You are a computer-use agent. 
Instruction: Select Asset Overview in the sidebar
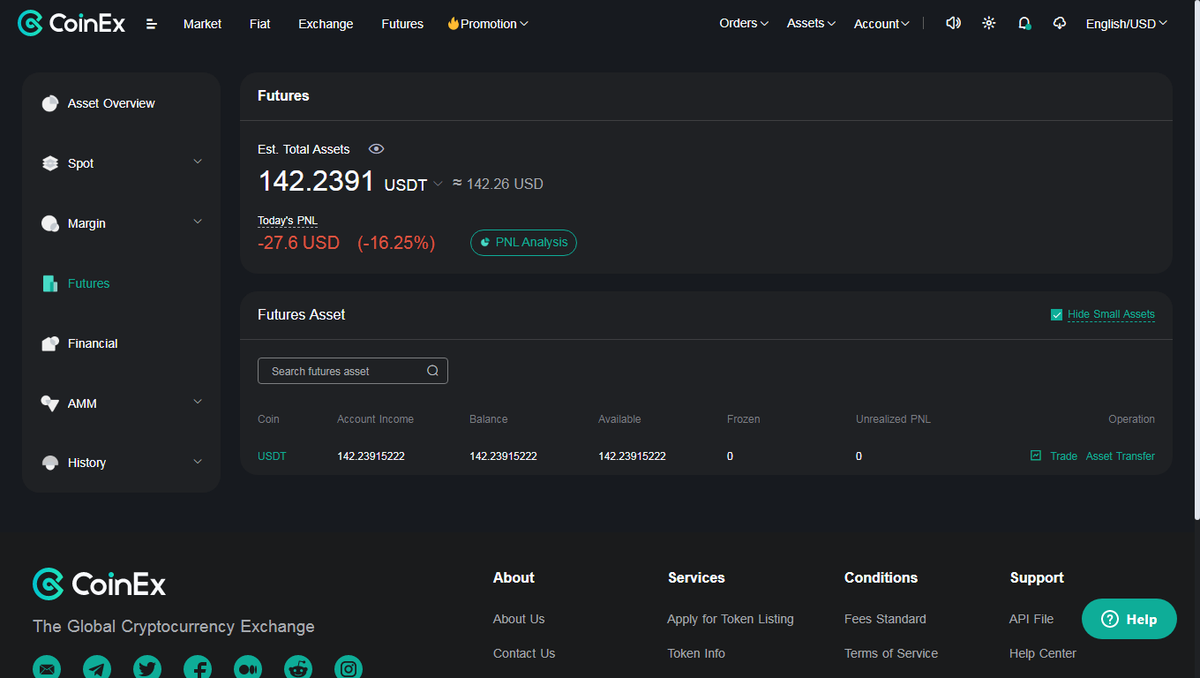tap(111, 103)
